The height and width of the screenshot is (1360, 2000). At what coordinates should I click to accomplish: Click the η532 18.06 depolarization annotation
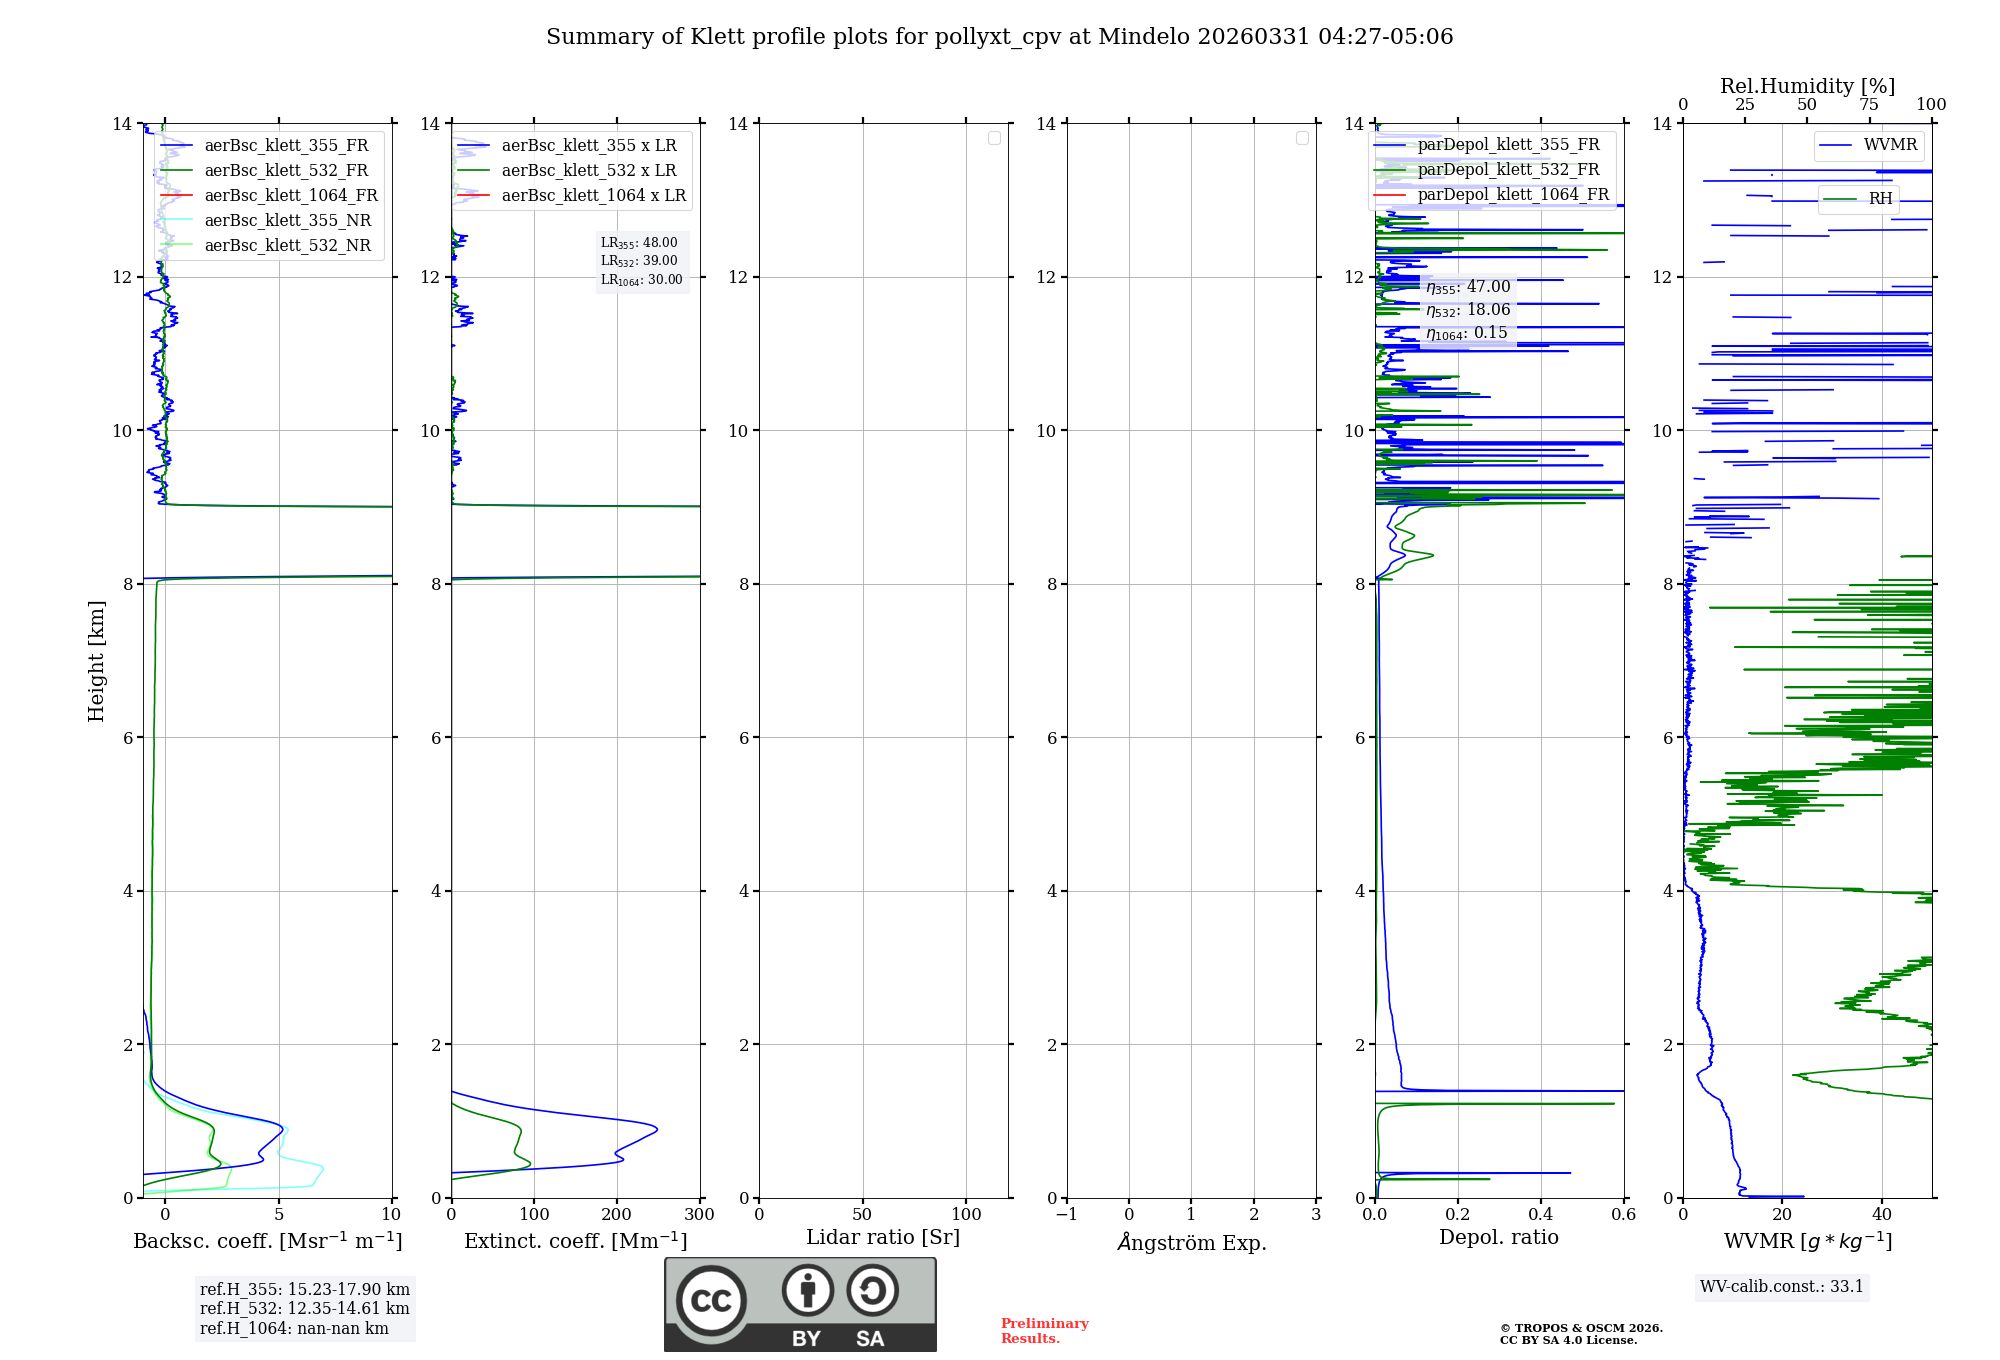tap(1467, 310)
